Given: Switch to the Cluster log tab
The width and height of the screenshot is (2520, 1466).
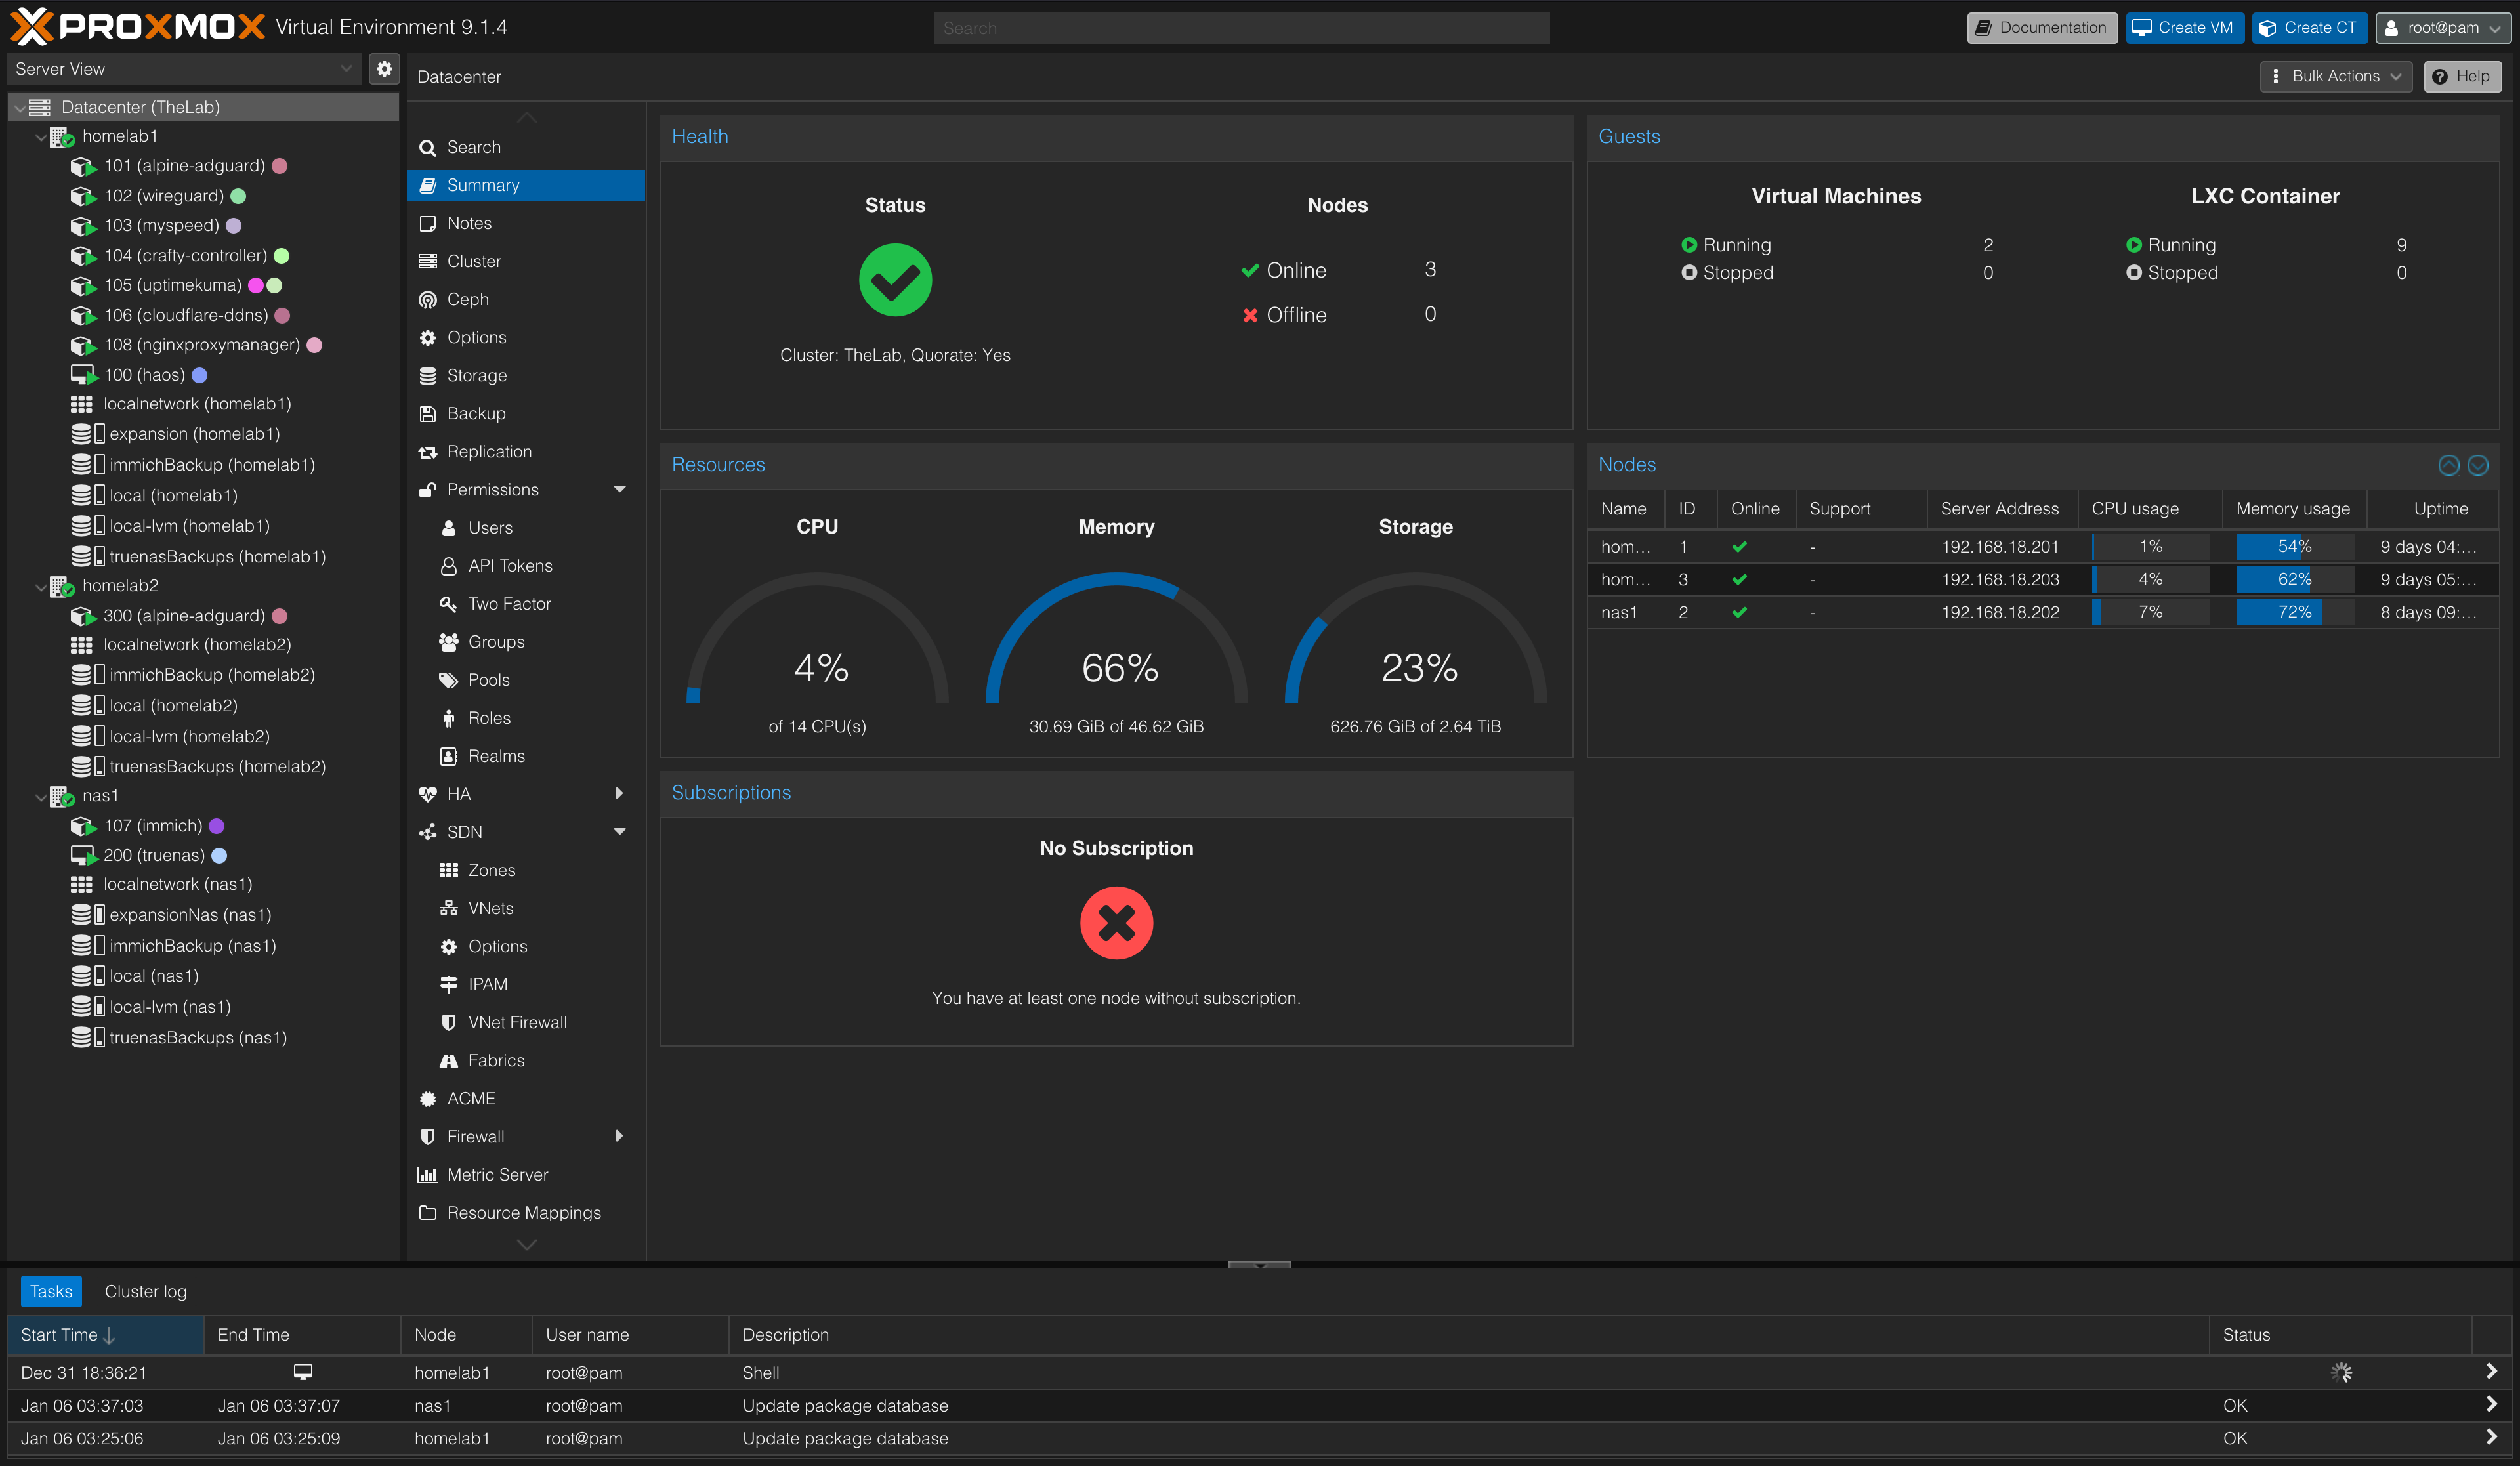Looking at the screenshot, I should 146,1292.
